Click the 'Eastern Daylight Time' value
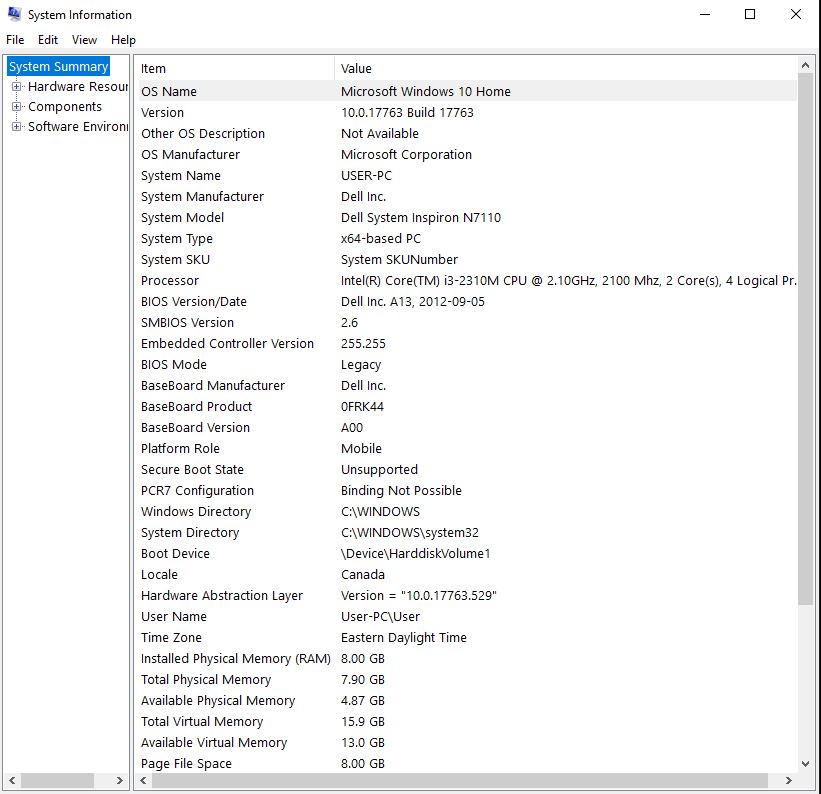Screen dimensions: 821x794 click(403, 637)
